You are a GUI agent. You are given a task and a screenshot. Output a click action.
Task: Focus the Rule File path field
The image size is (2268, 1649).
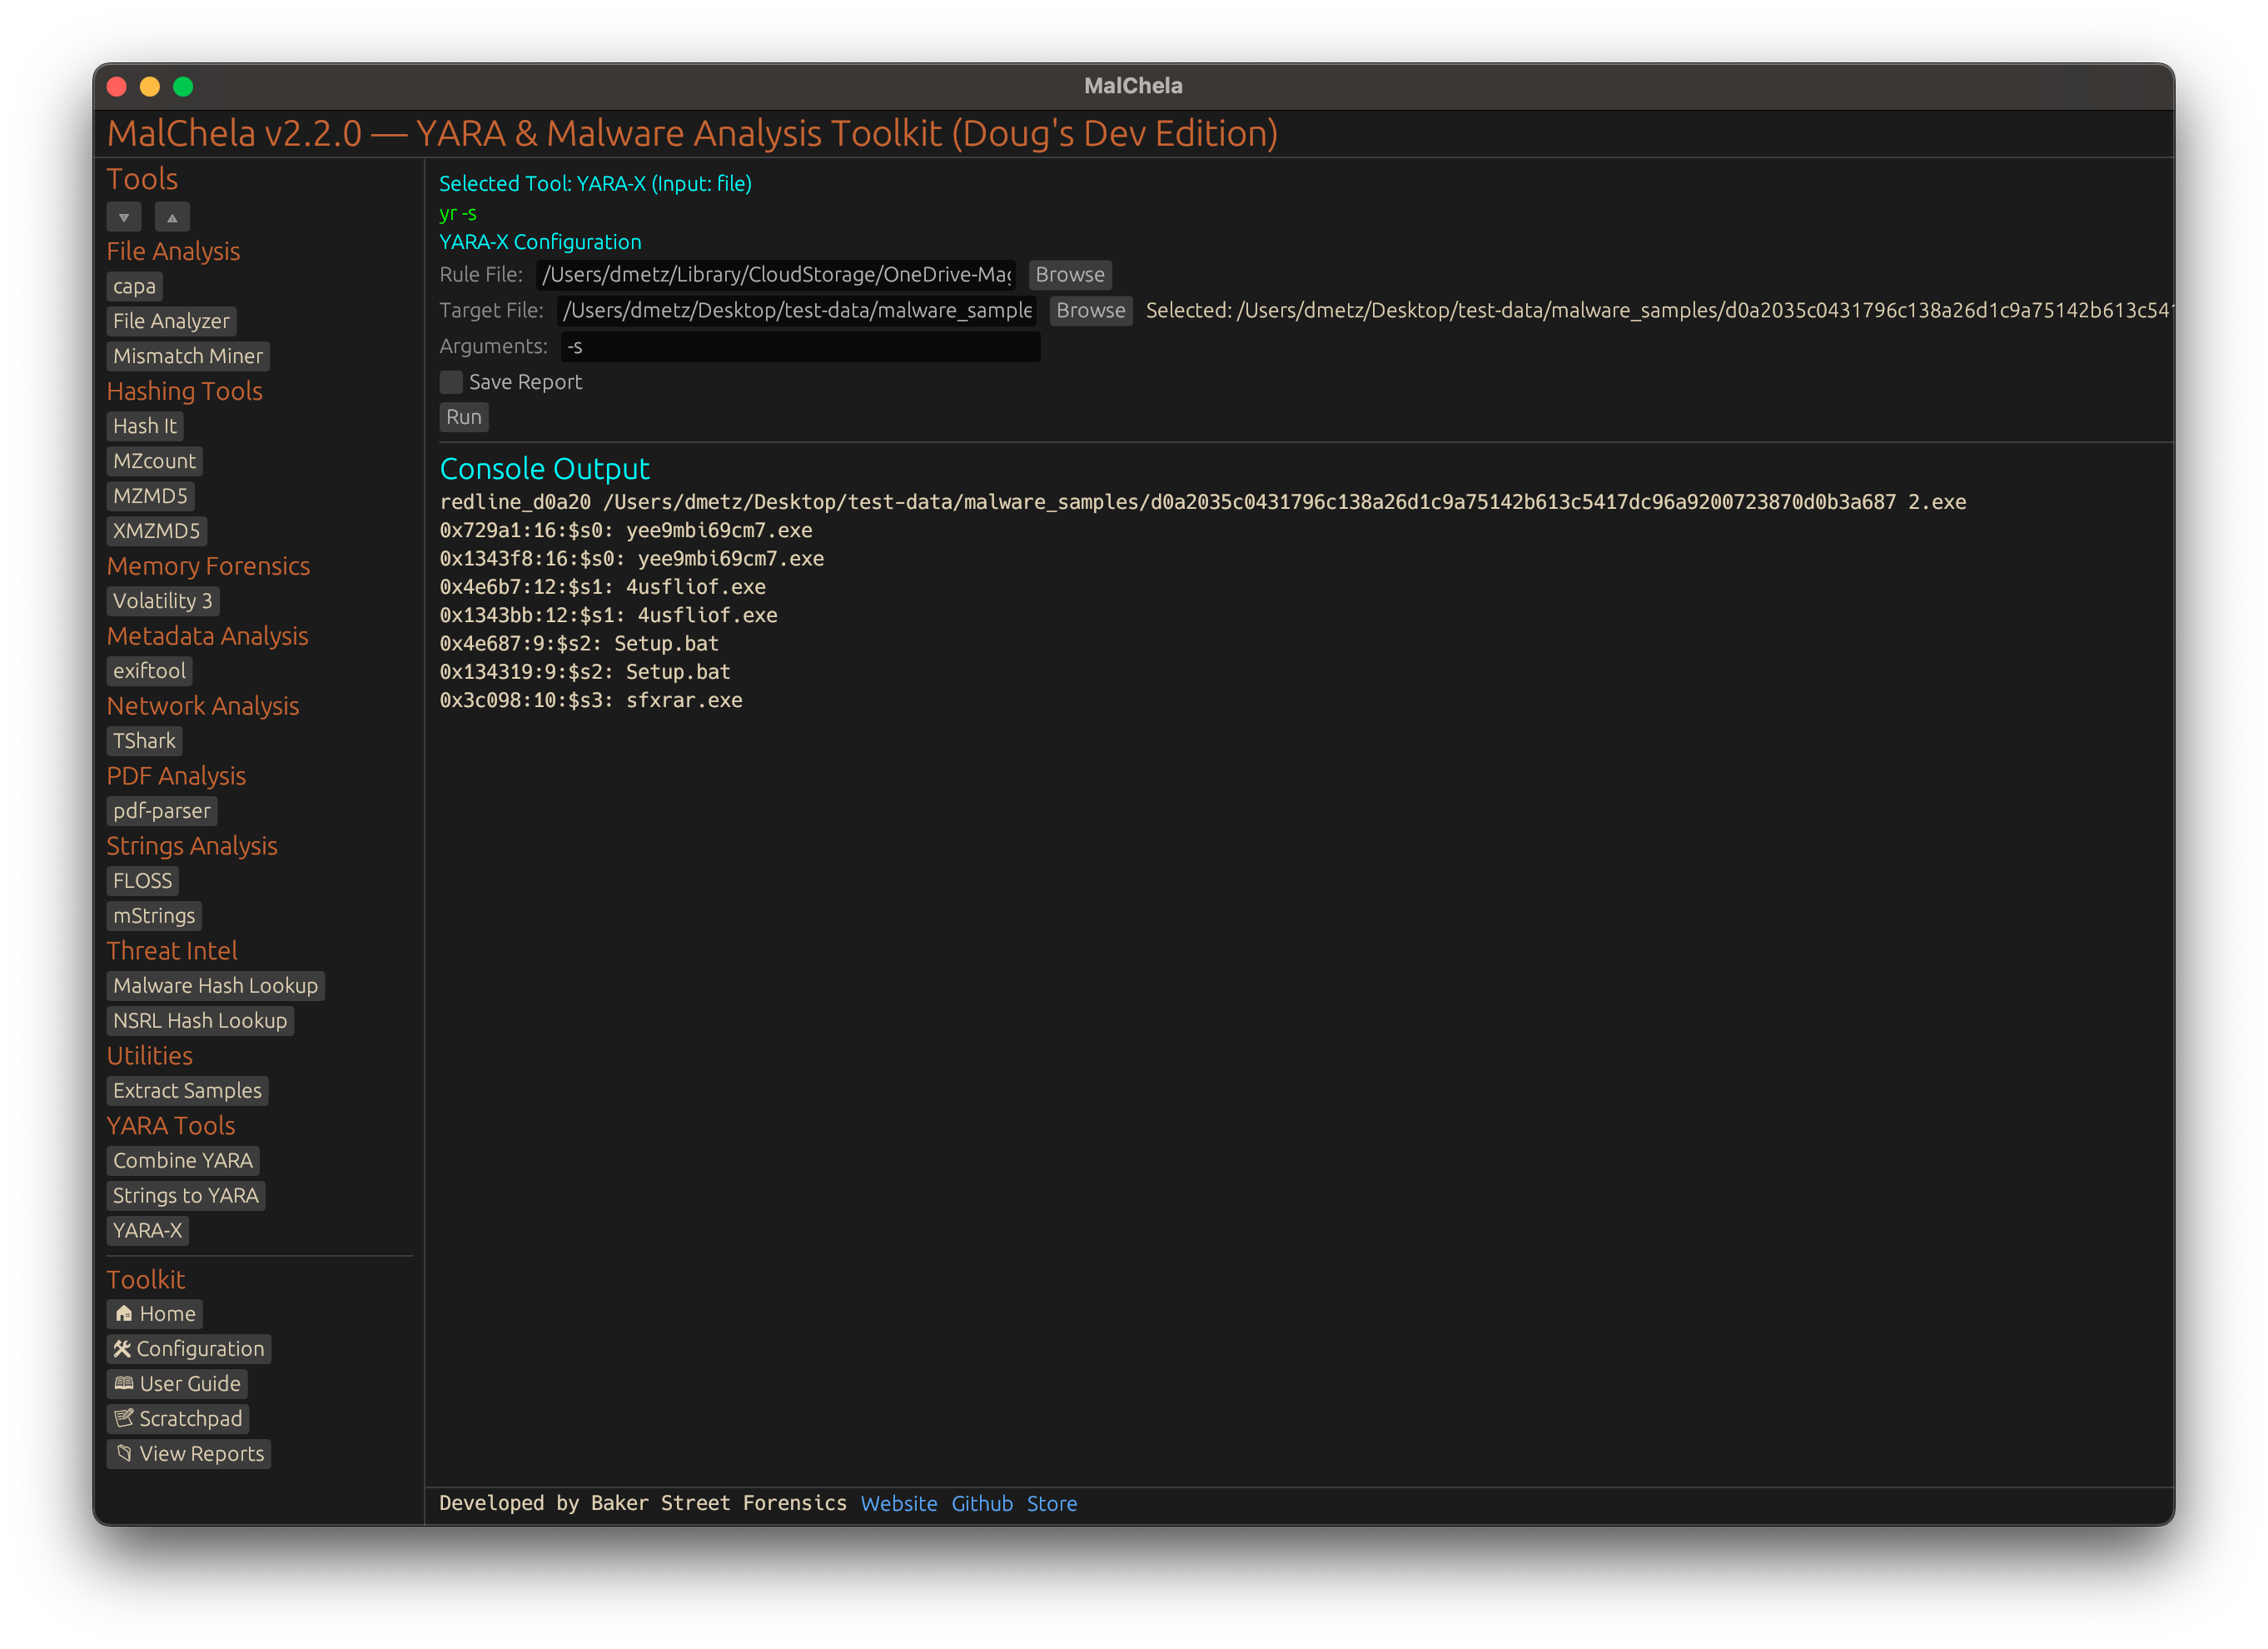(776, 275)
